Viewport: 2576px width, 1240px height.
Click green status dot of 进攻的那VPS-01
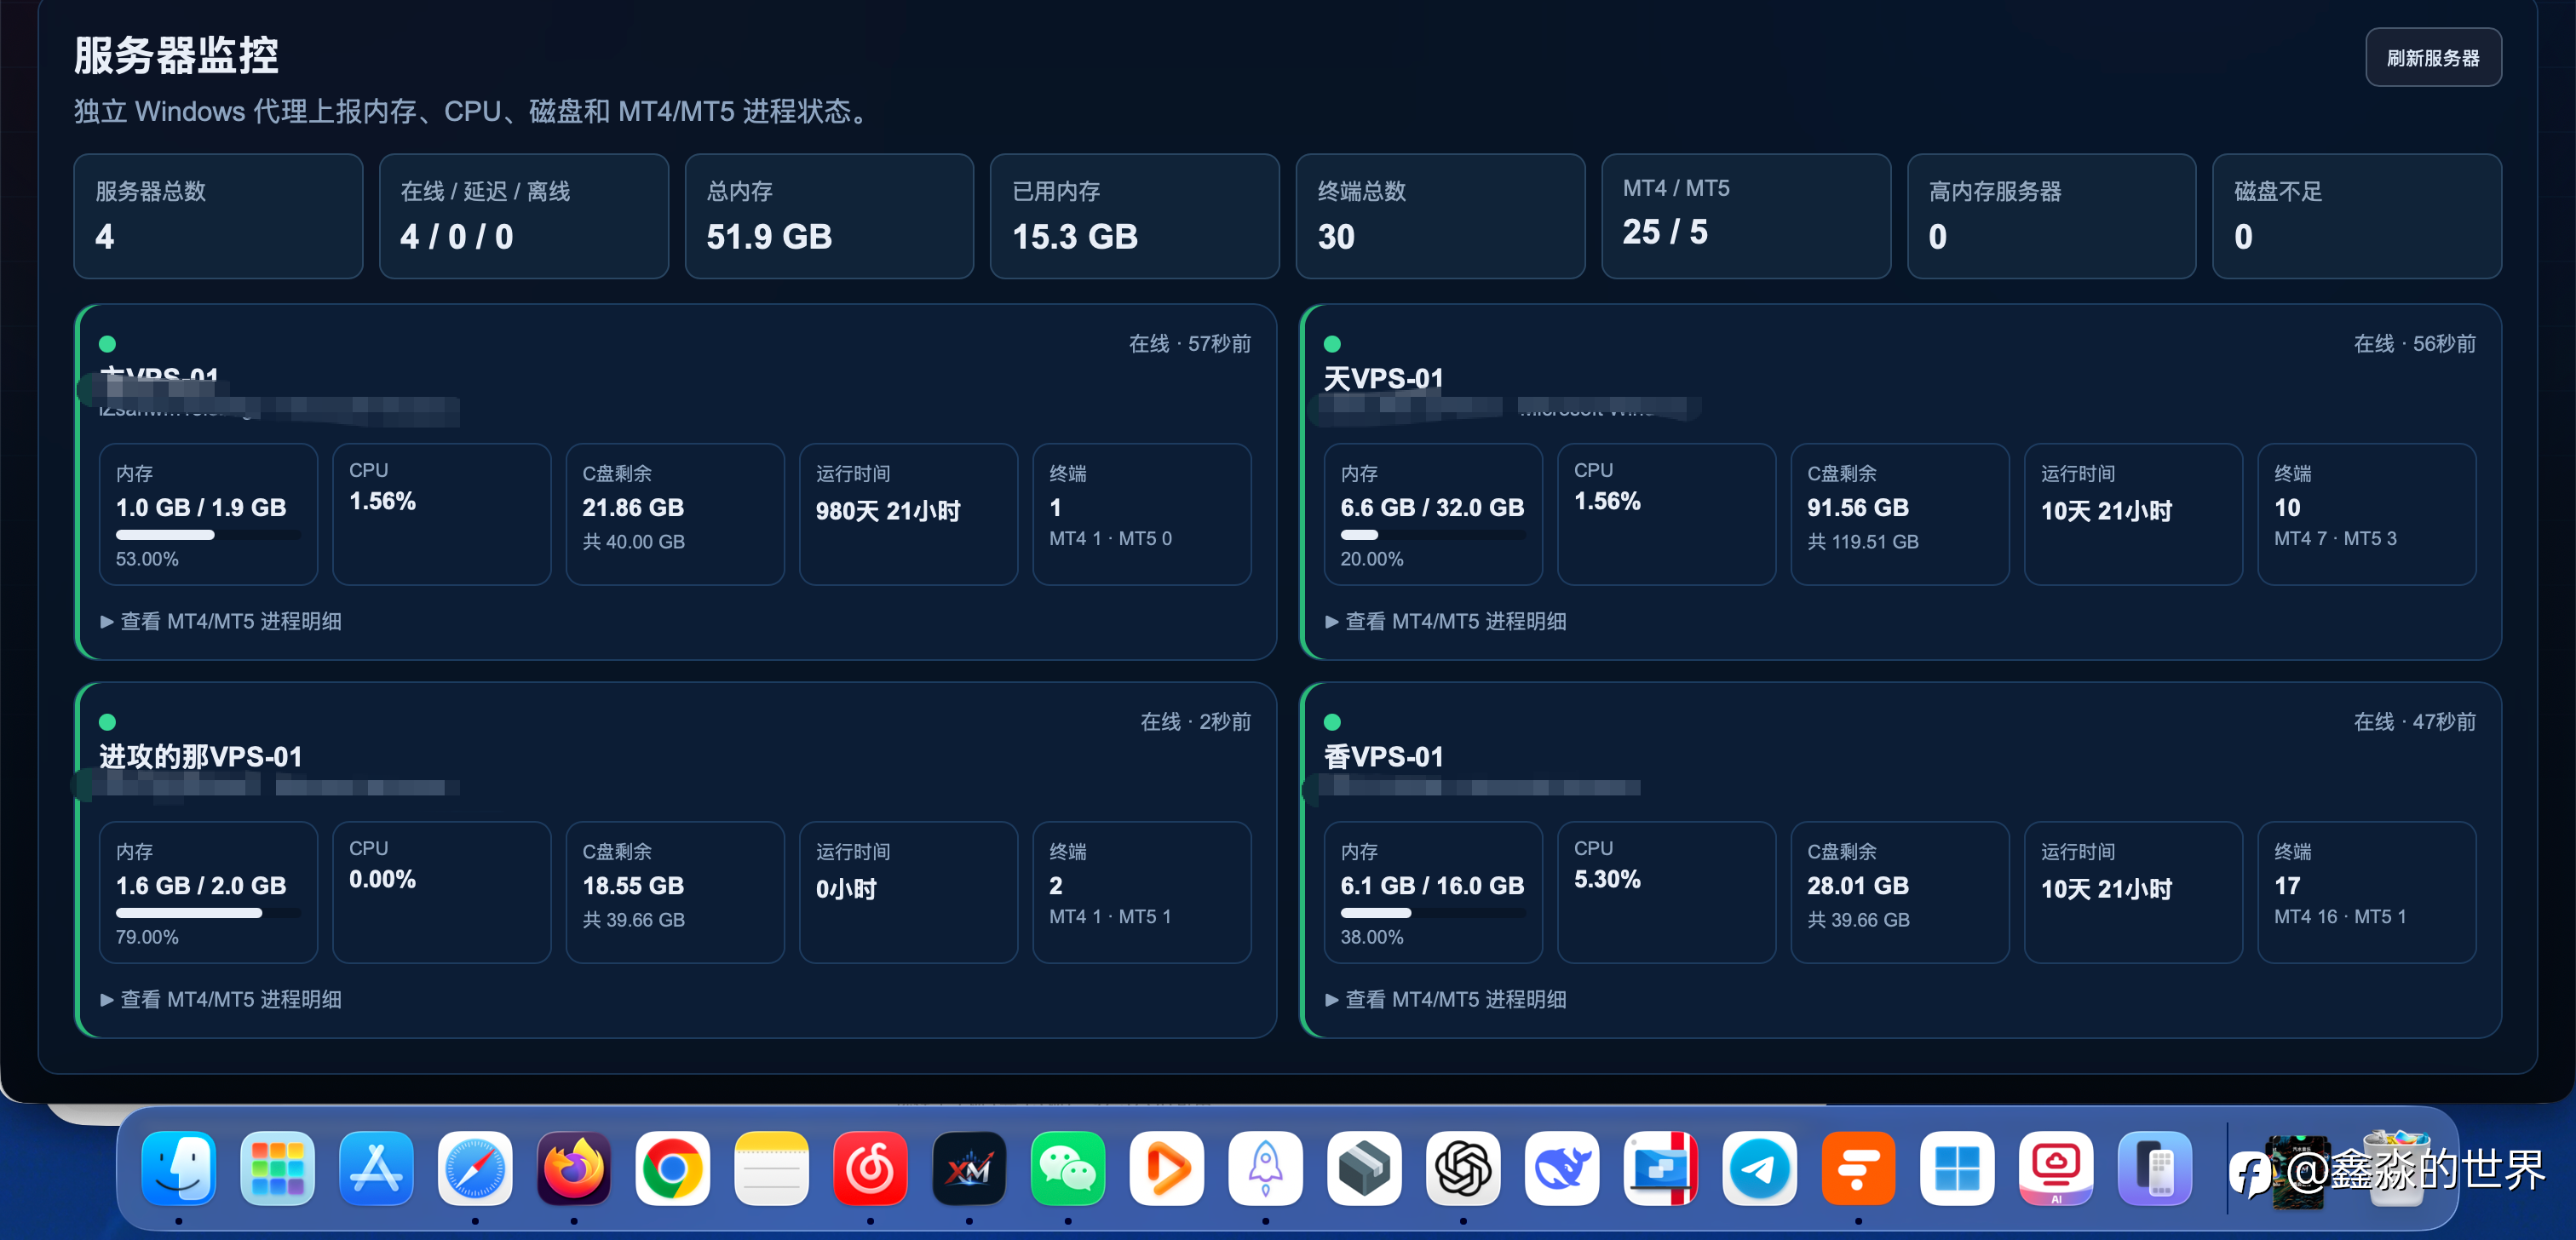(108, 722)
